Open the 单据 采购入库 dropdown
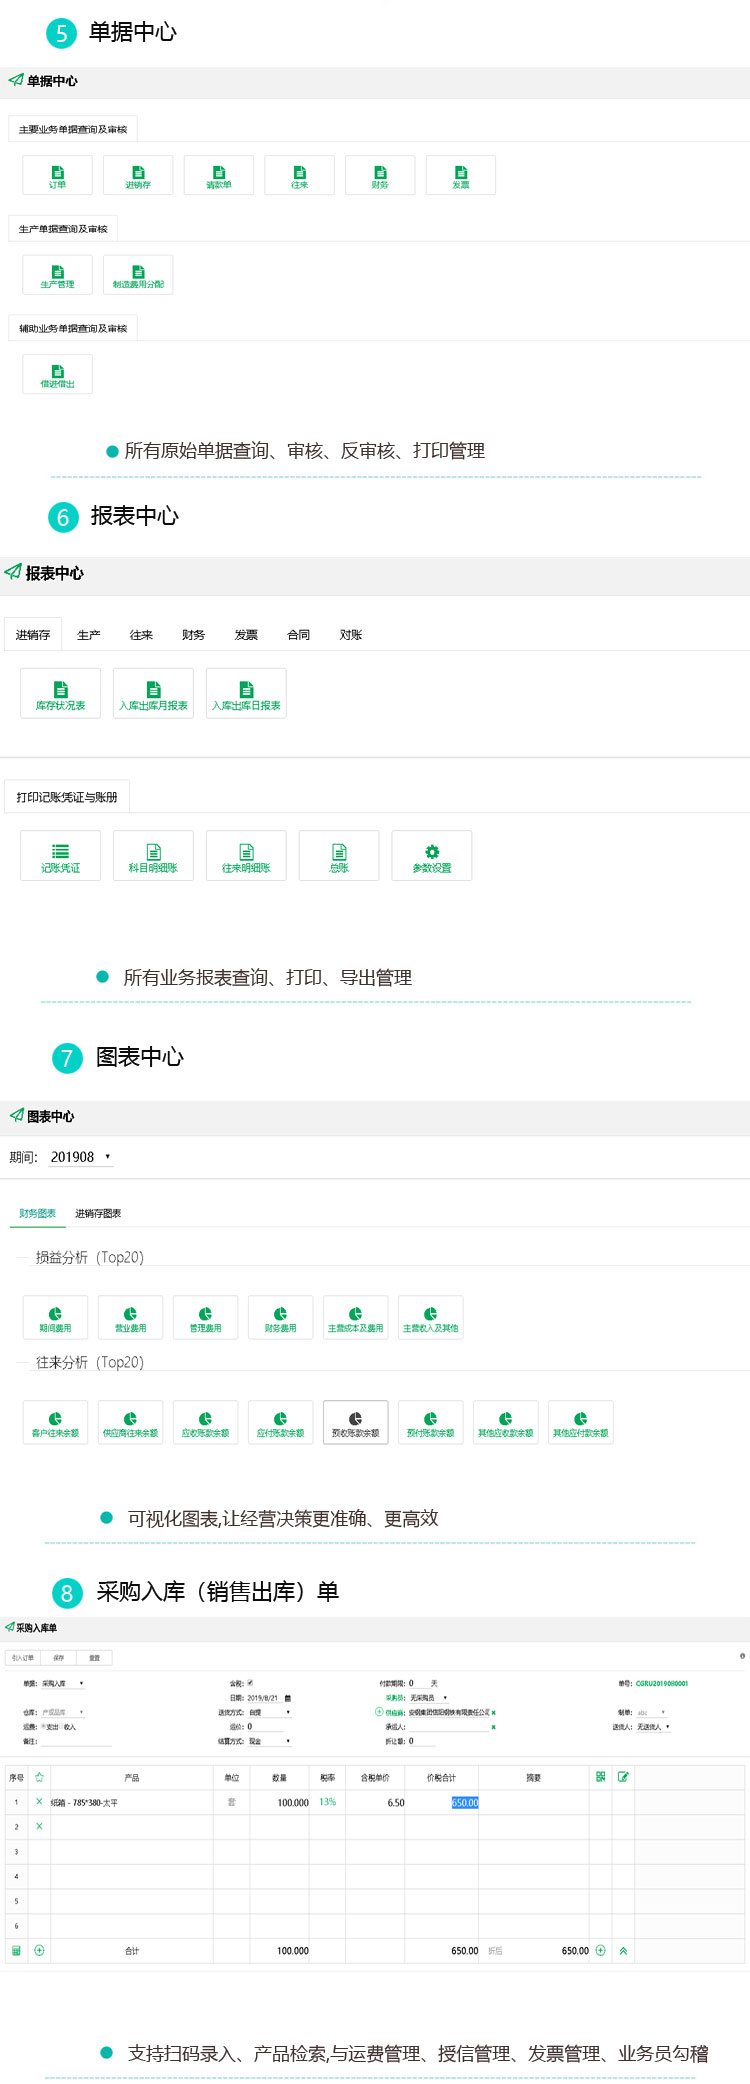The height and width of the screenshot is (2084, 750). coord(63,1683)
